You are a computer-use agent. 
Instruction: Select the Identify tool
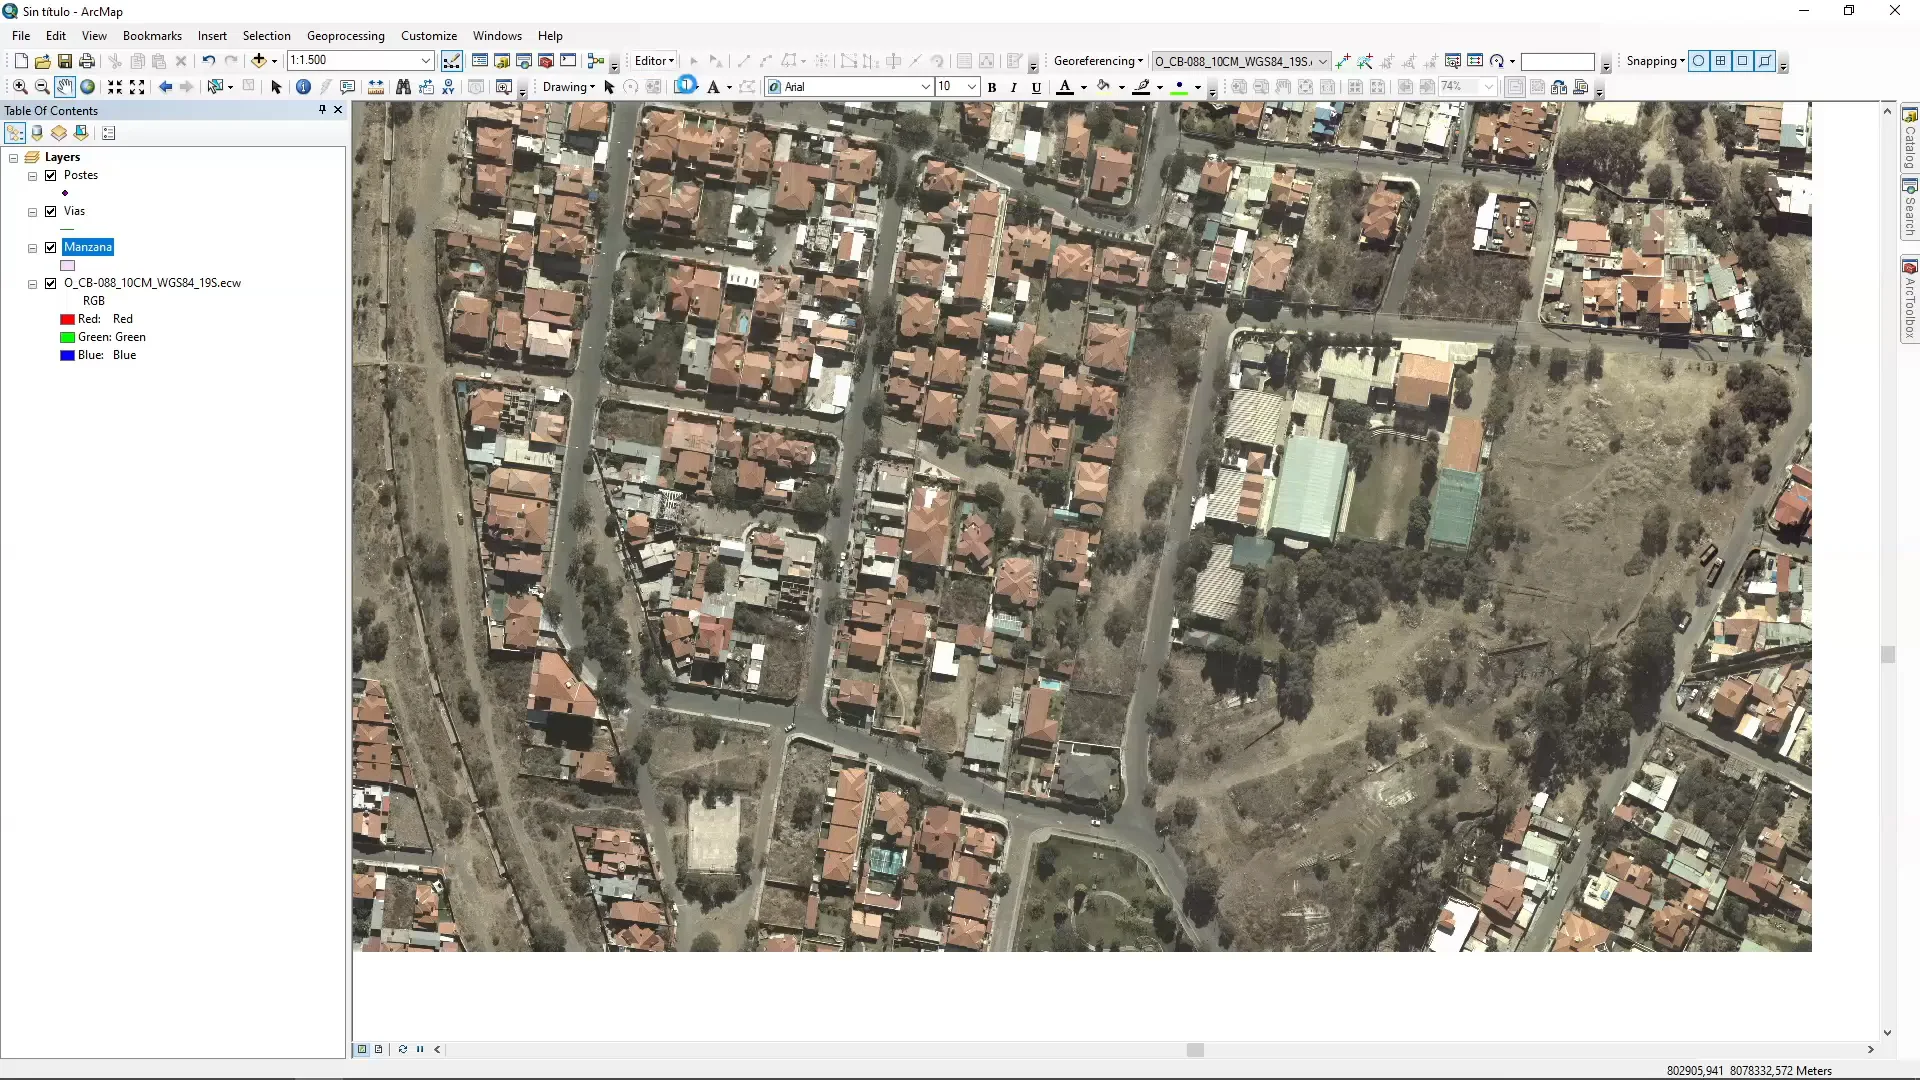pyautogui.click(x=303, y=87)
